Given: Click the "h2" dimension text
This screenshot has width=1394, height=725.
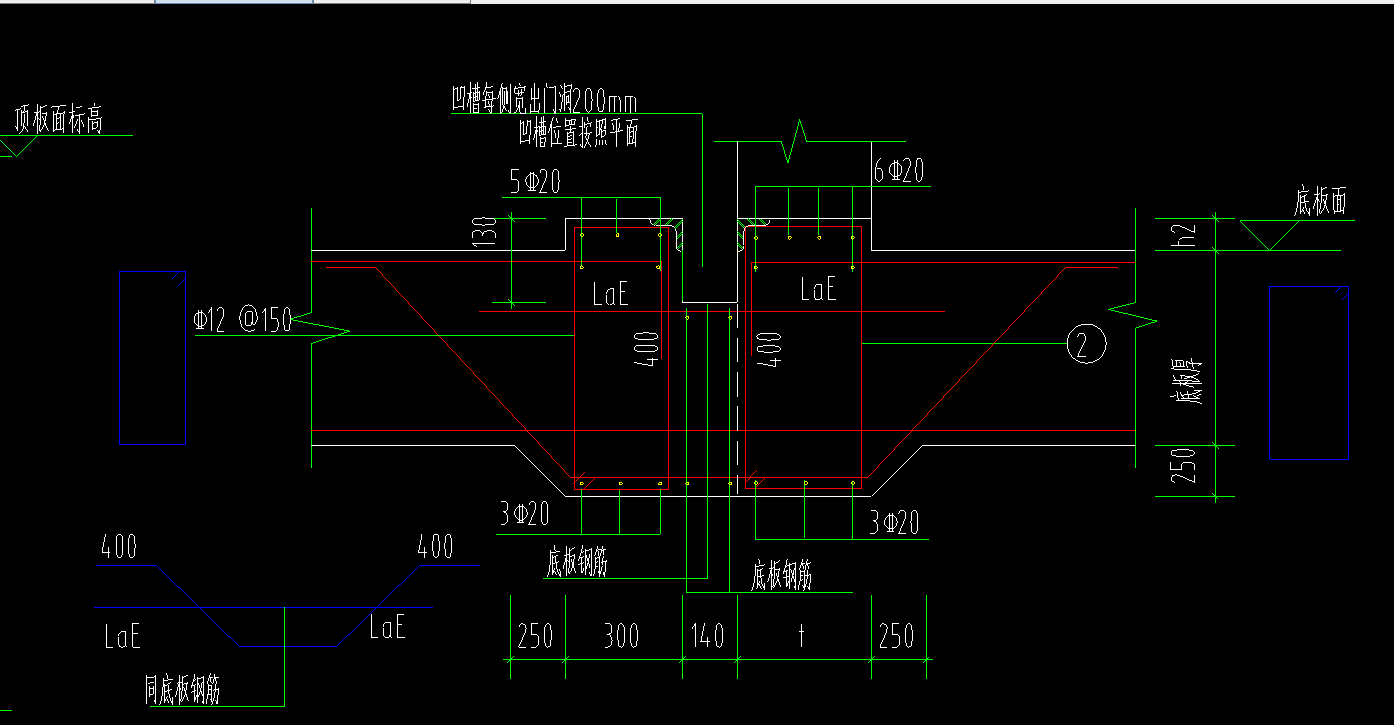Looking at the screenshot, I should tap(1182, 234).
